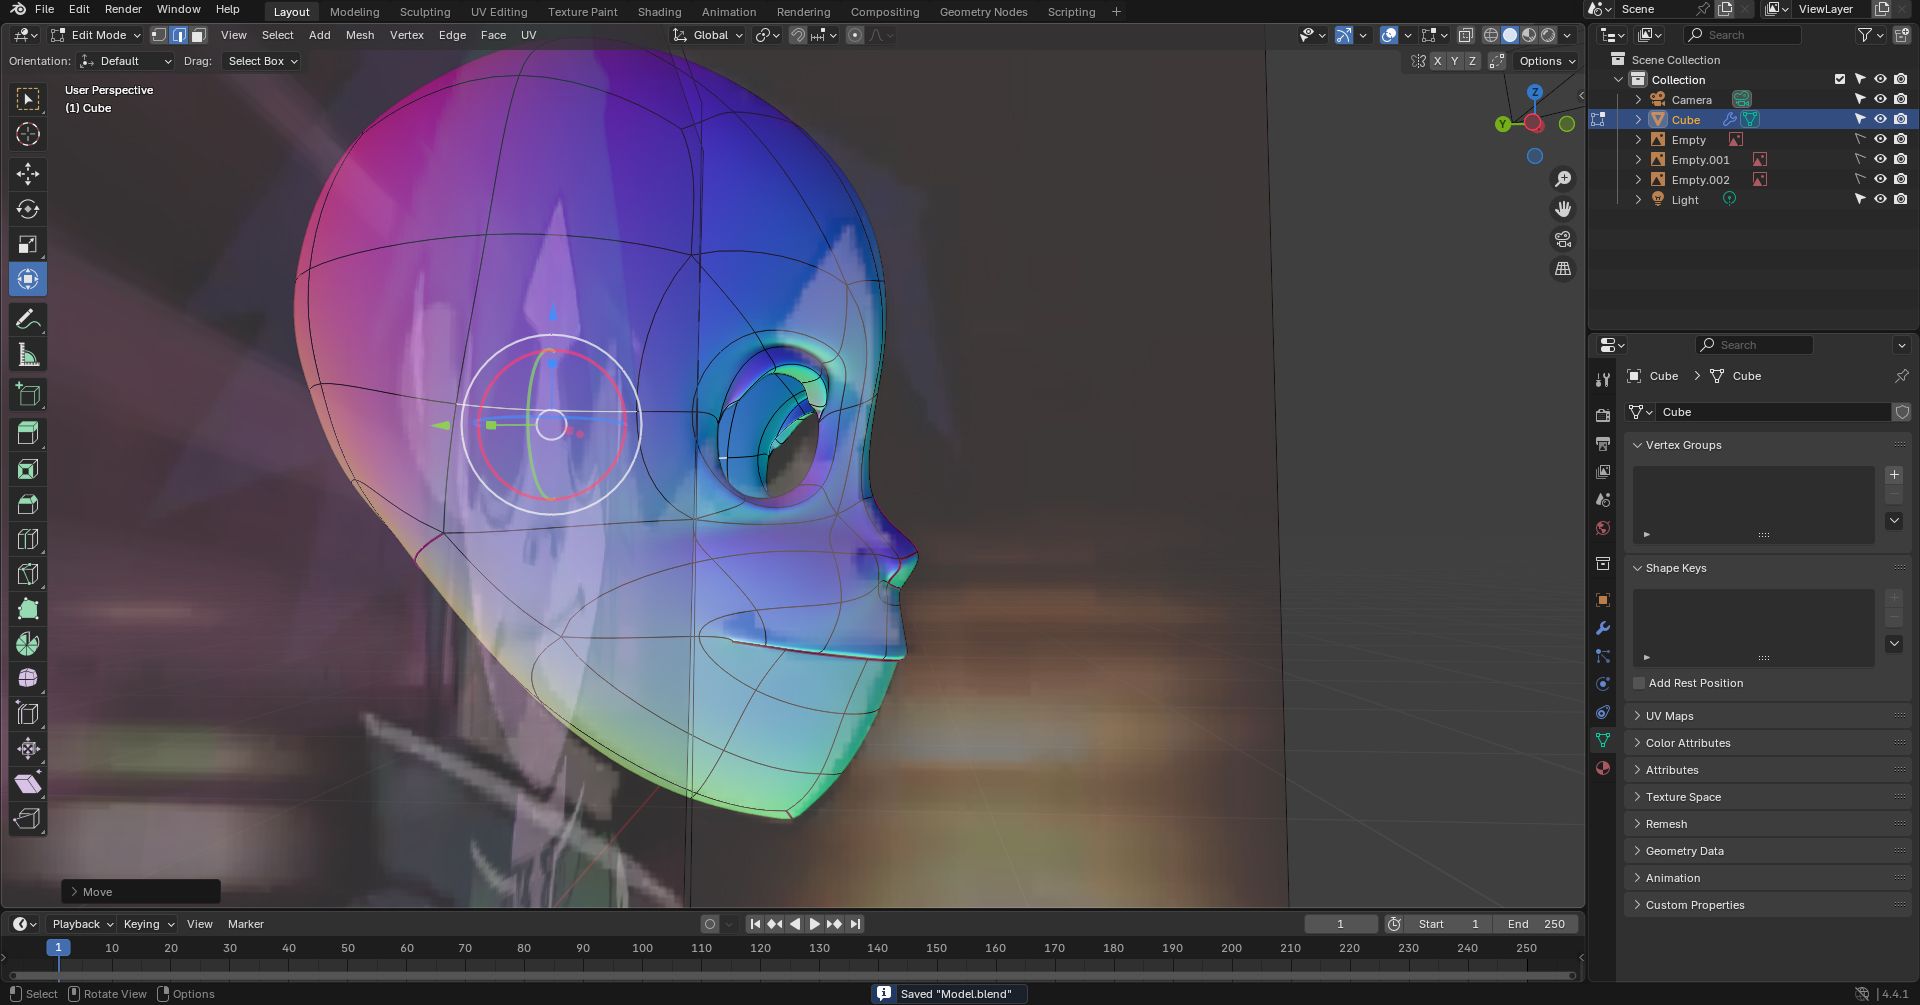Image resolution: width=1920 pixels, height=1005 pixels.
Task: Switch to the Sculpting workspace tab
Action: (425, 12)
